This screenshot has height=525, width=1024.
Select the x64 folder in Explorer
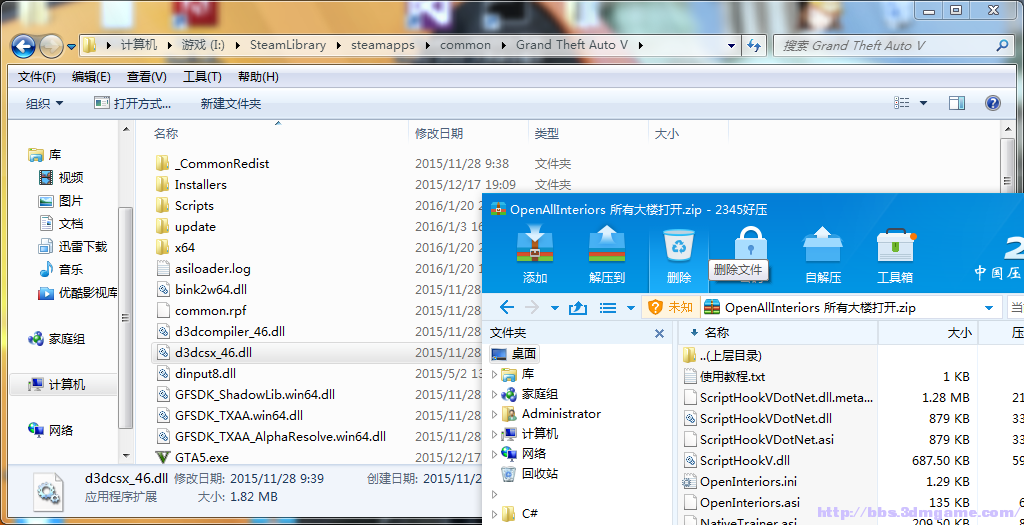point(176,247)
